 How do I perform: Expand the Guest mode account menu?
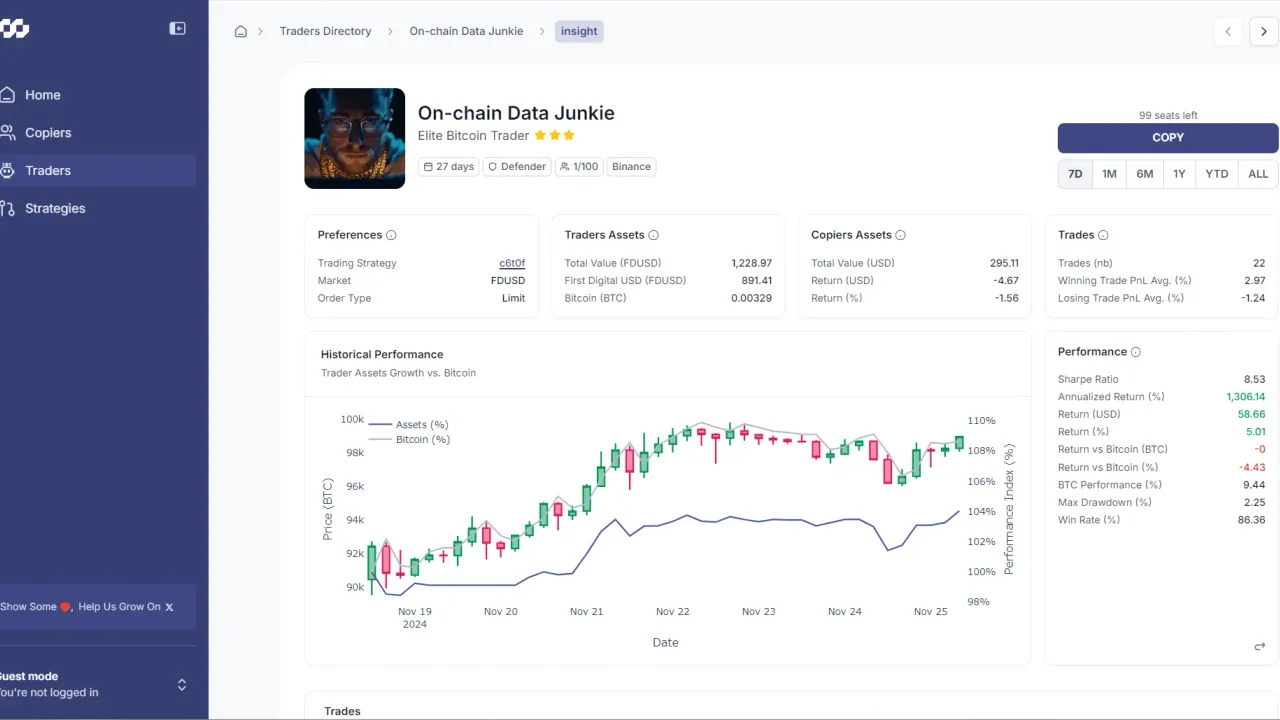181,685
